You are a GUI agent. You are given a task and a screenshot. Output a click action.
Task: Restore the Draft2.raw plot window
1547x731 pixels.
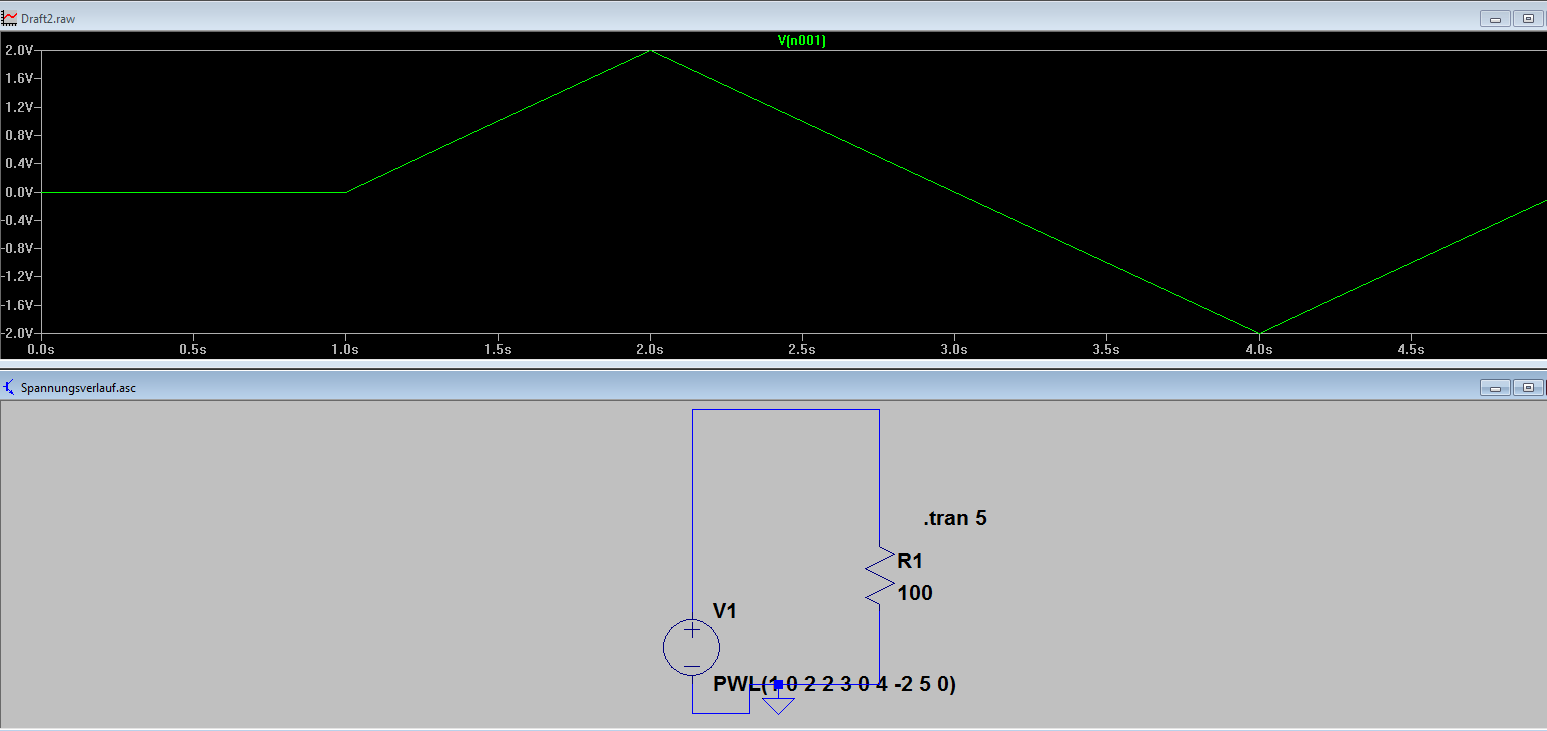[1529, 18]
